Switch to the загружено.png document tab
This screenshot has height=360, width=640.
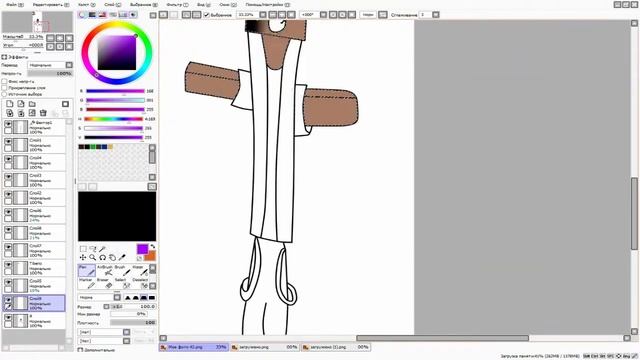[264, 347]
